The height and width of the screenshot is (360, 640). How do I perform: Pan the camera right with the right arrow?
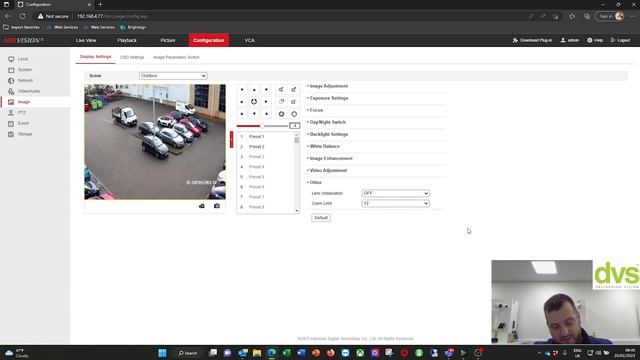point(266,102)
